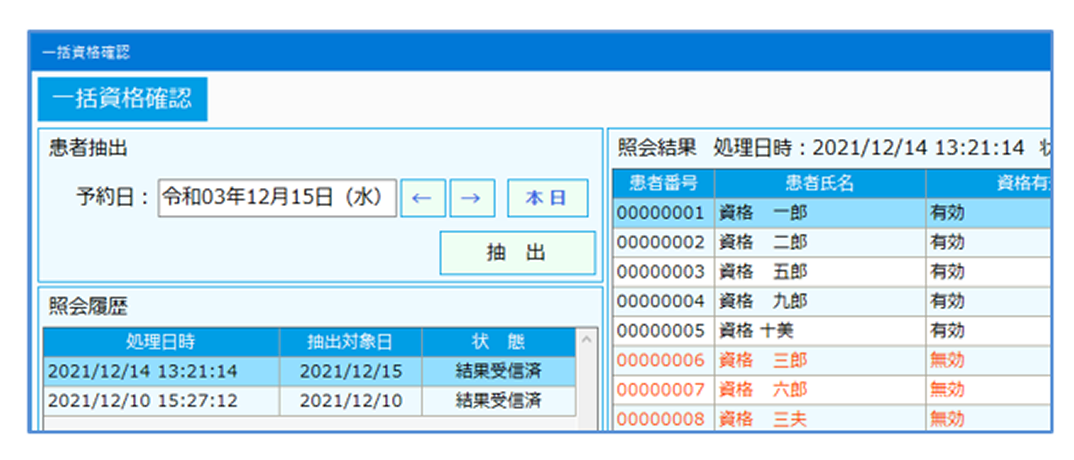
Task: Click the 抽出 button
Action: pos(517,253)
